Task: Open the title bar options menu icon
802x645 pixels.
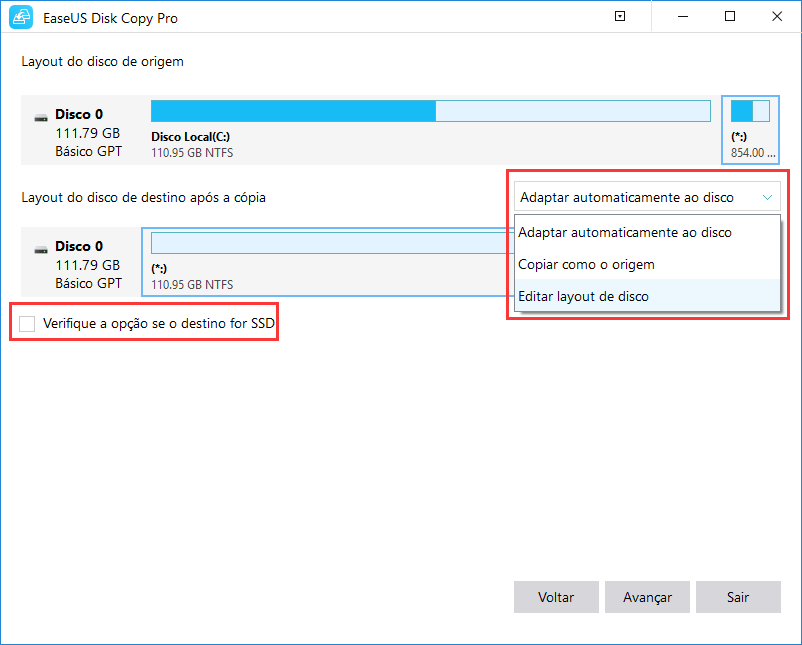Action: [x=620, y=17]
